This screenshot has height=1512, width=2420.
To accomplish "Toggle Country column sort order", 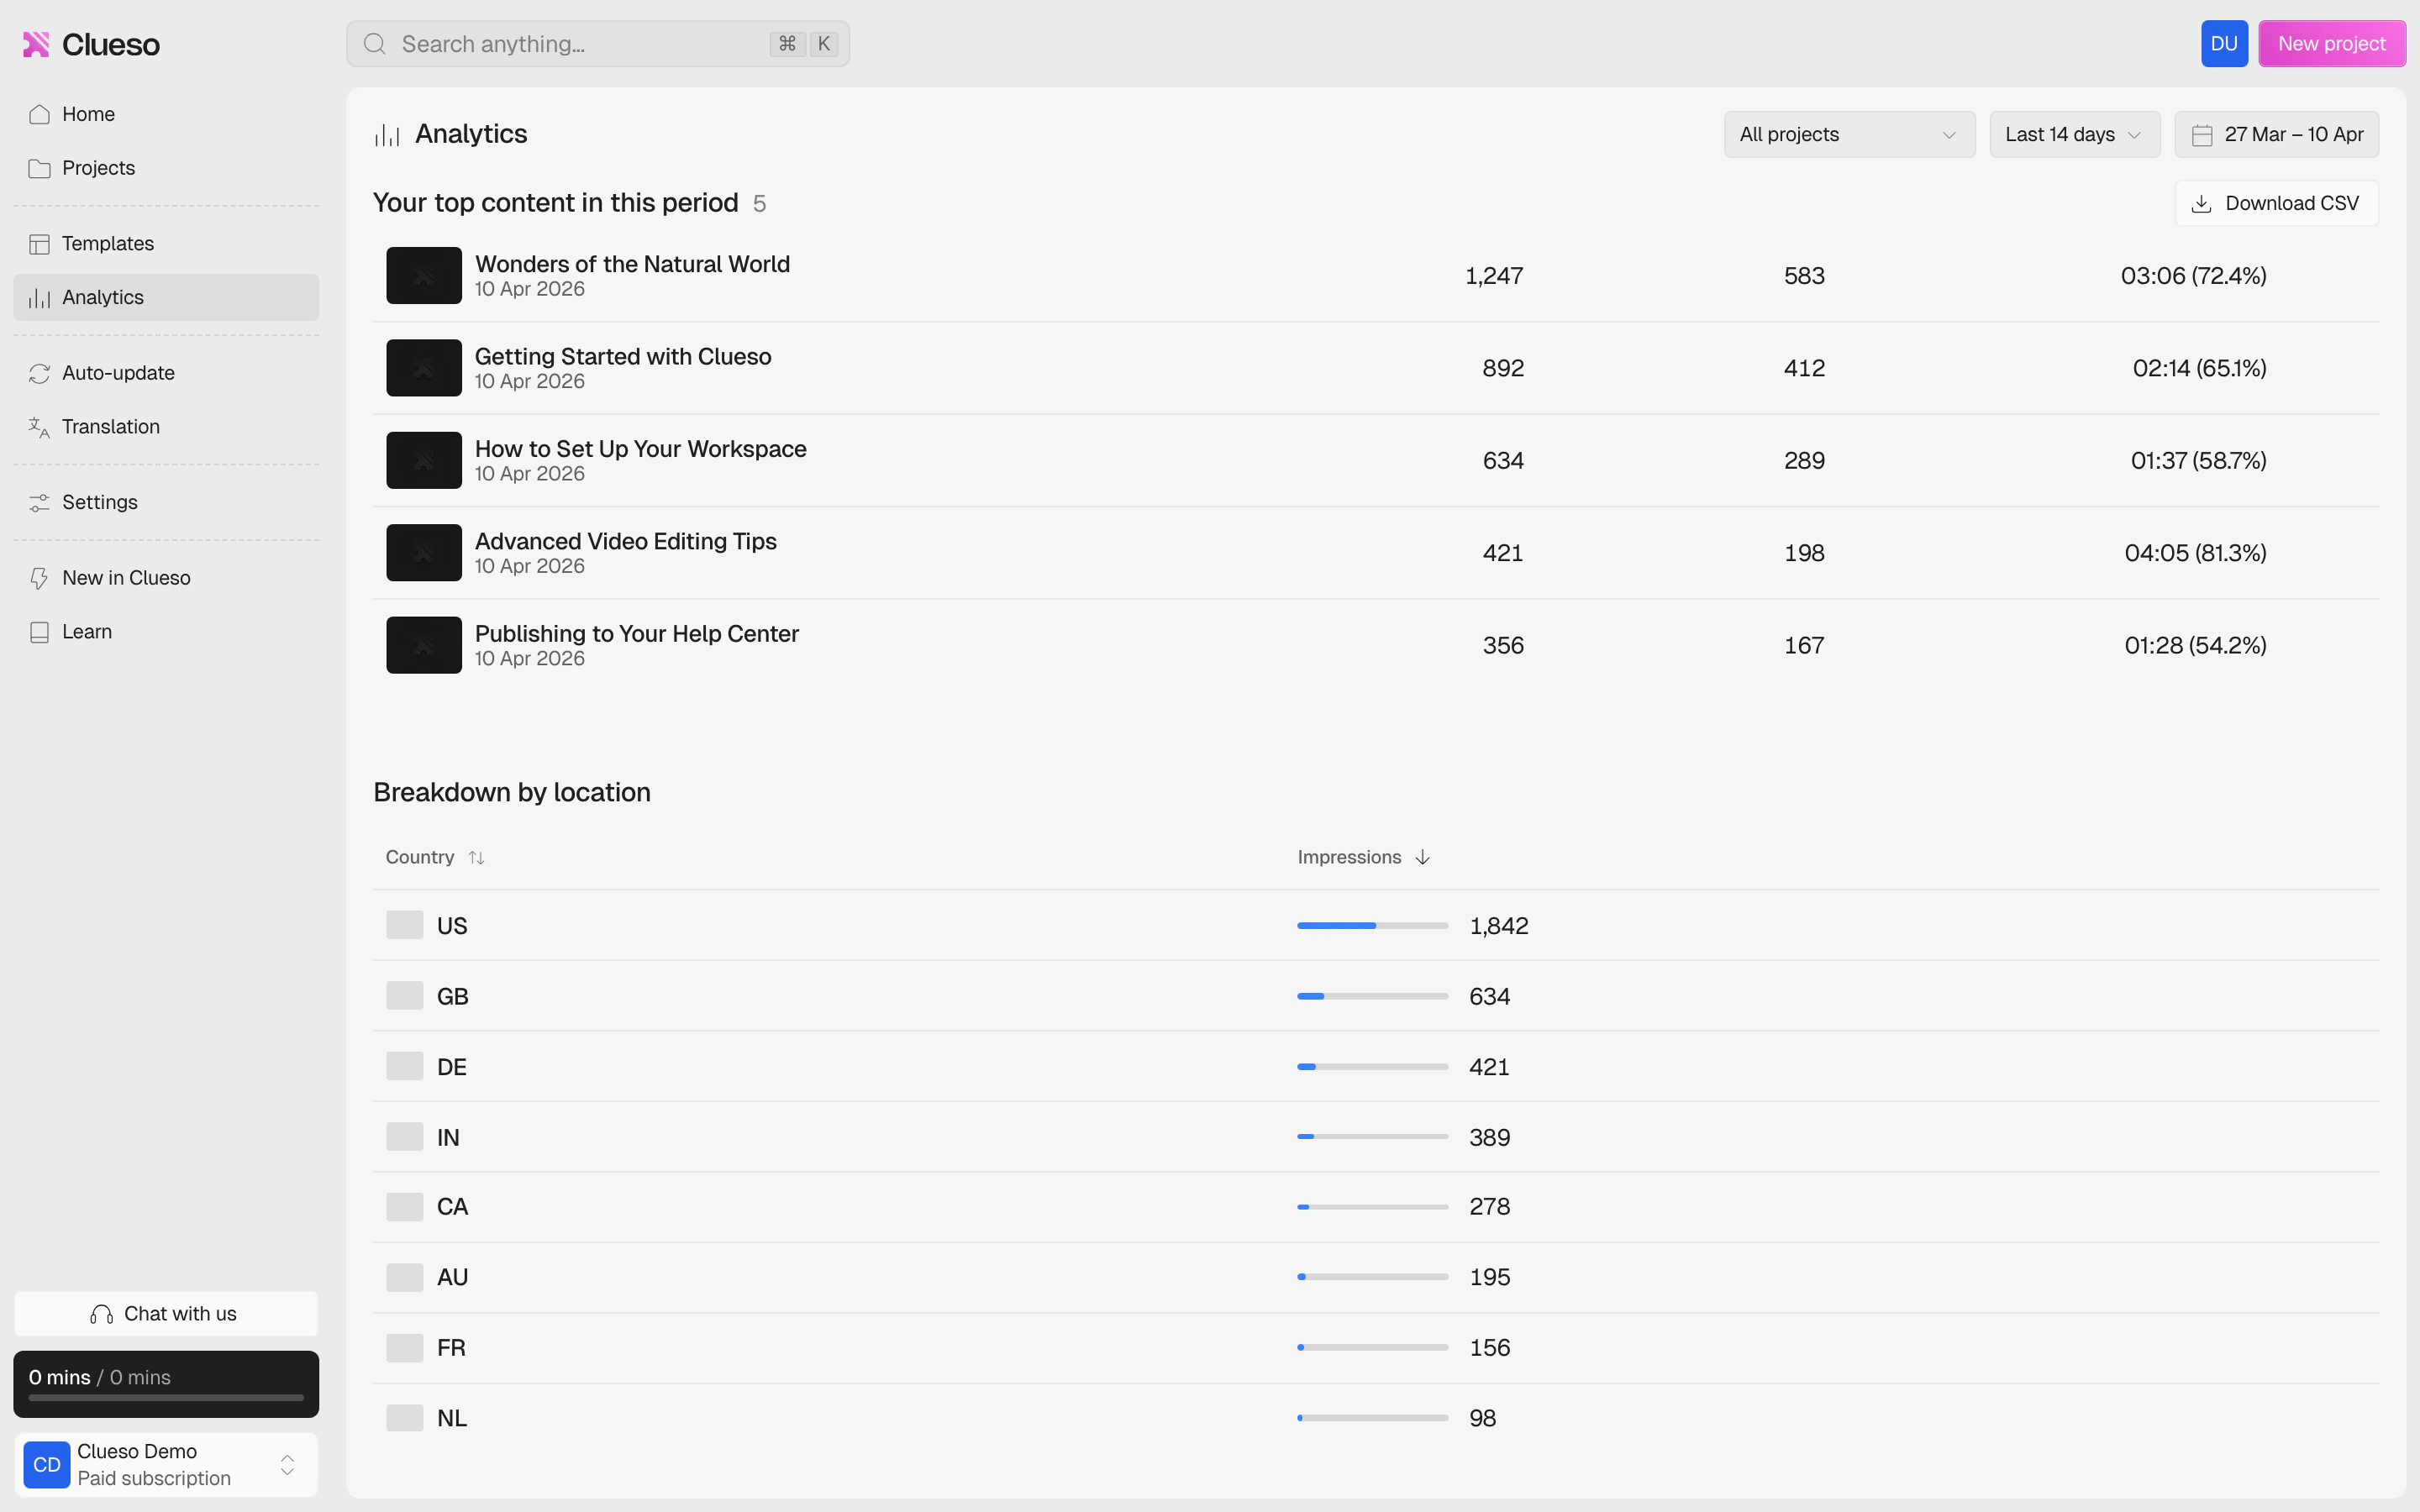I will (476, 858).
